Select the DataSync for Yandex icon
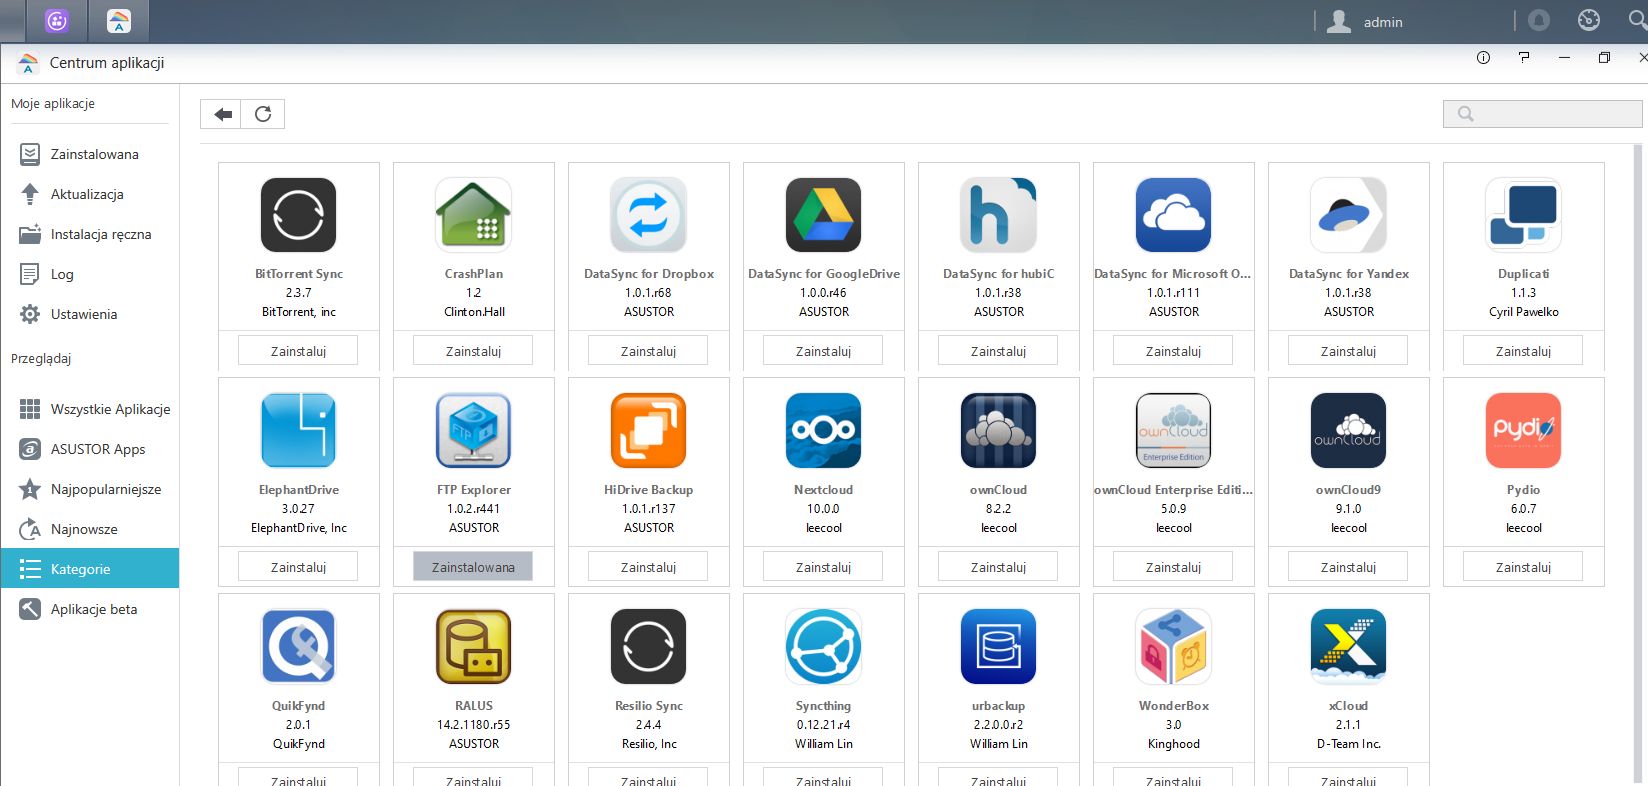This screenshot has width=1648, height=786. click(x=1348, y=215)
